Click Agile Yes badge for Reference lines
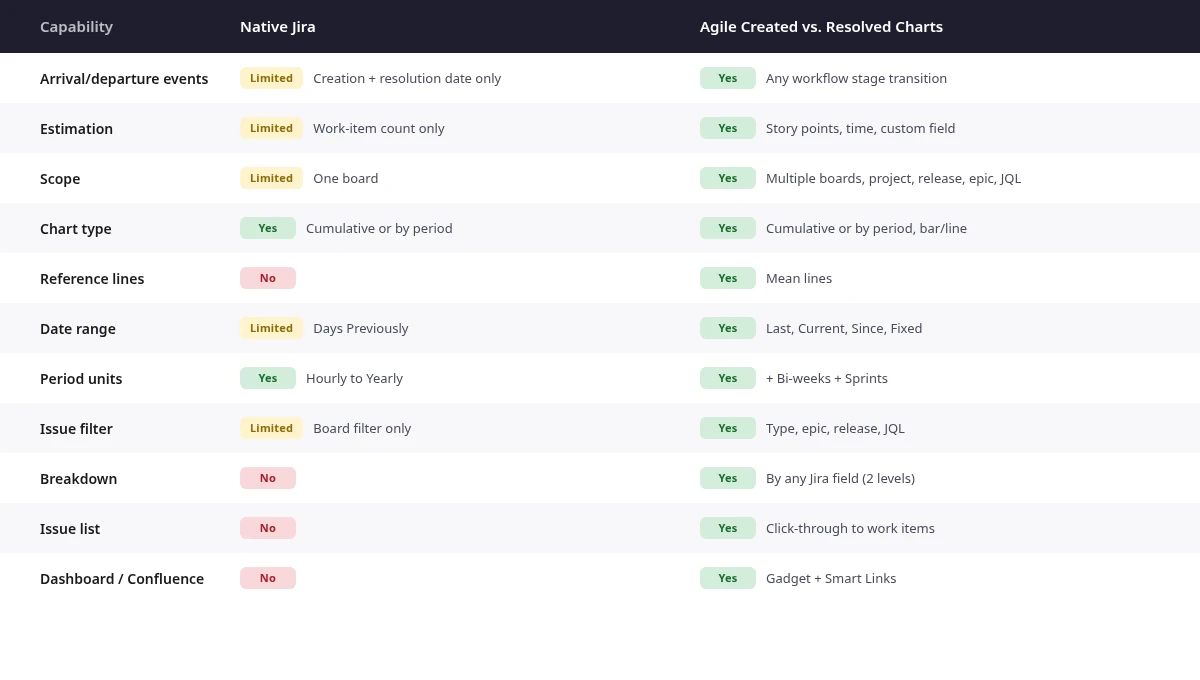The height and width of the screenshot is (680, 1200). pyautogui.click(x=728, y=278)
